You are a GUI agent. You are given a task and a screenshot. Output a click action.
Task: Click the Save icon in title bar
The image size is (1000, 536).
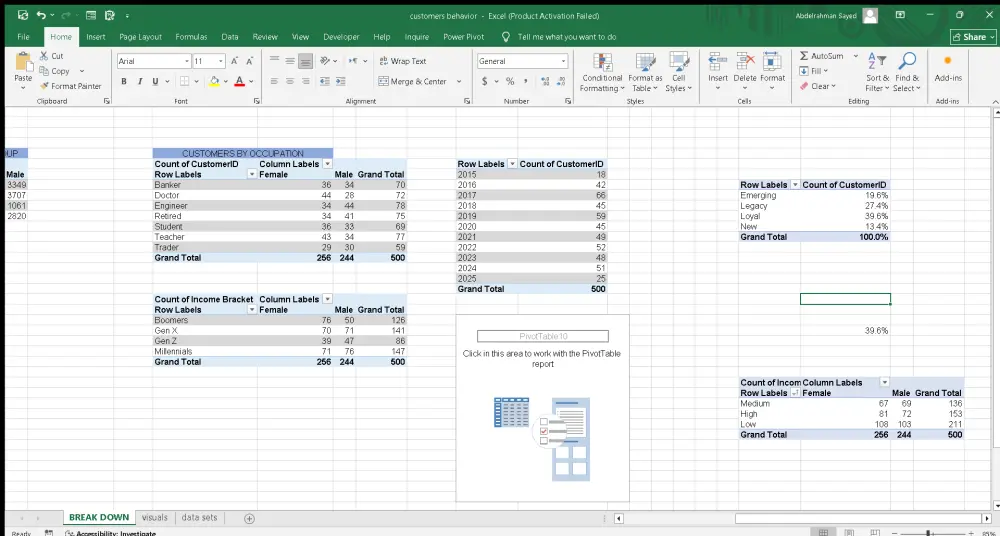(24, 15)
